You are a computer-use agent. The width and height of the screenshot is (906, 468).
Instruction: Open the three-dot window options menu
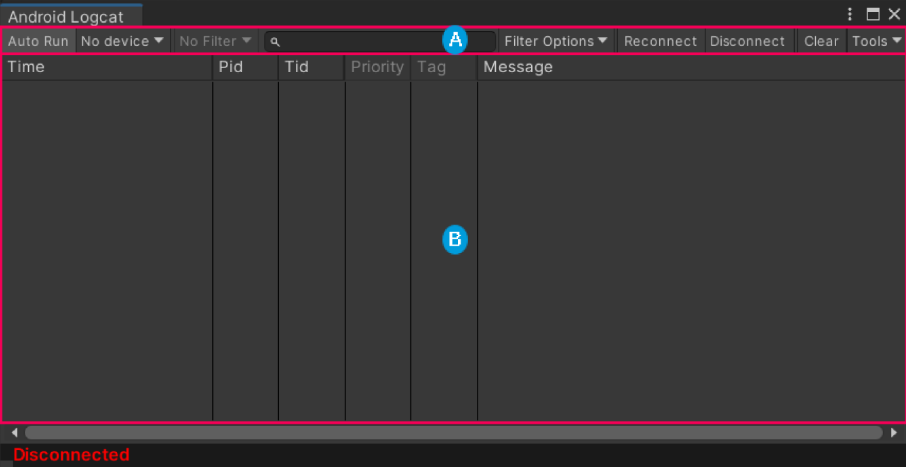pos(849,14)
